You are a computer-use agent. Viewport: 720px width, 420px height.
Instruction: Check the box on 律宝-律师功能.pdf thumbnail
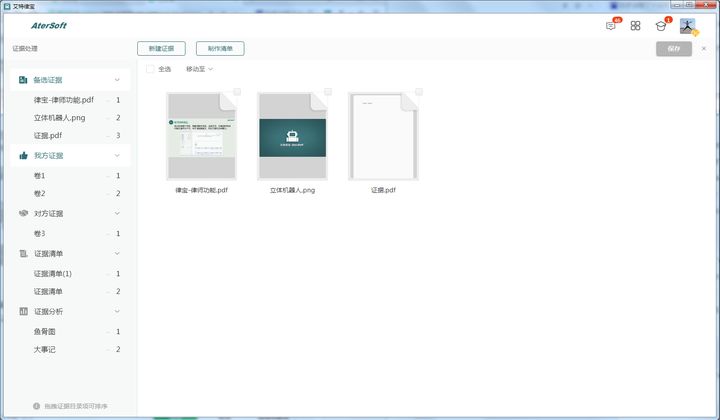[237, 92]
